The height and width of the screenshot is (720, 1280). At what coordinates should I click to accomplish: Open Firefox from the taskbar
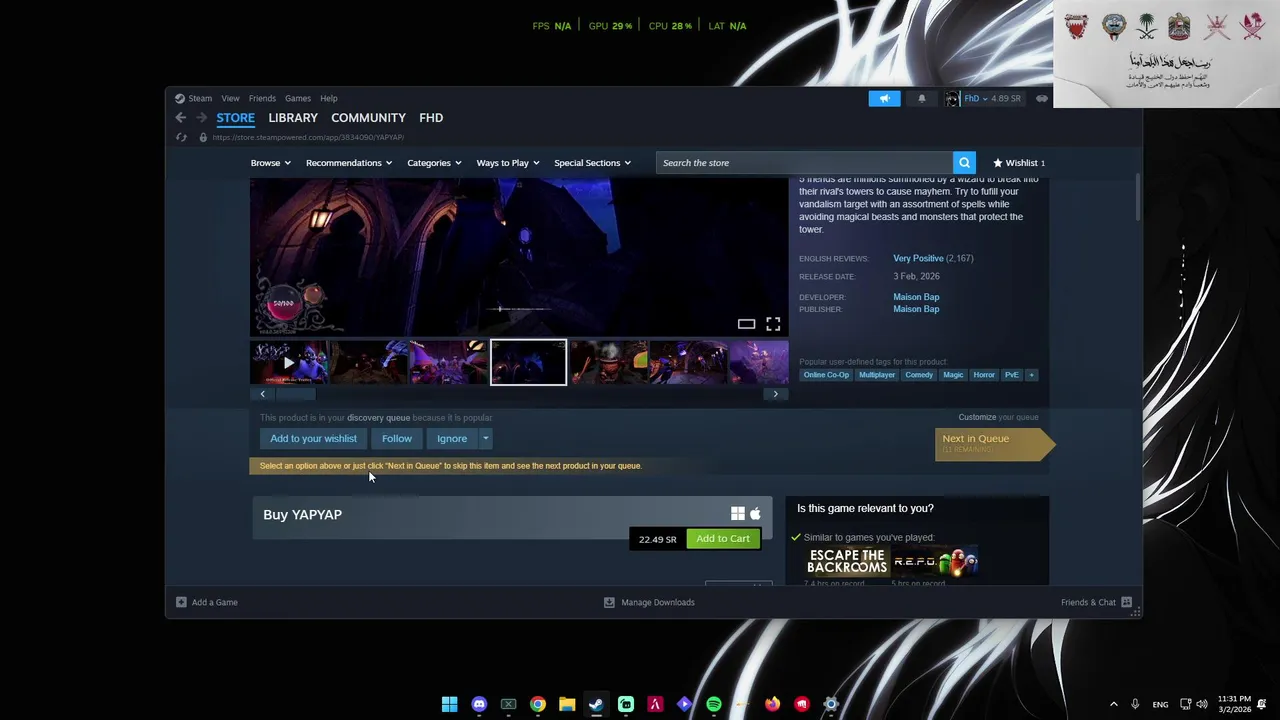[772, 704]
